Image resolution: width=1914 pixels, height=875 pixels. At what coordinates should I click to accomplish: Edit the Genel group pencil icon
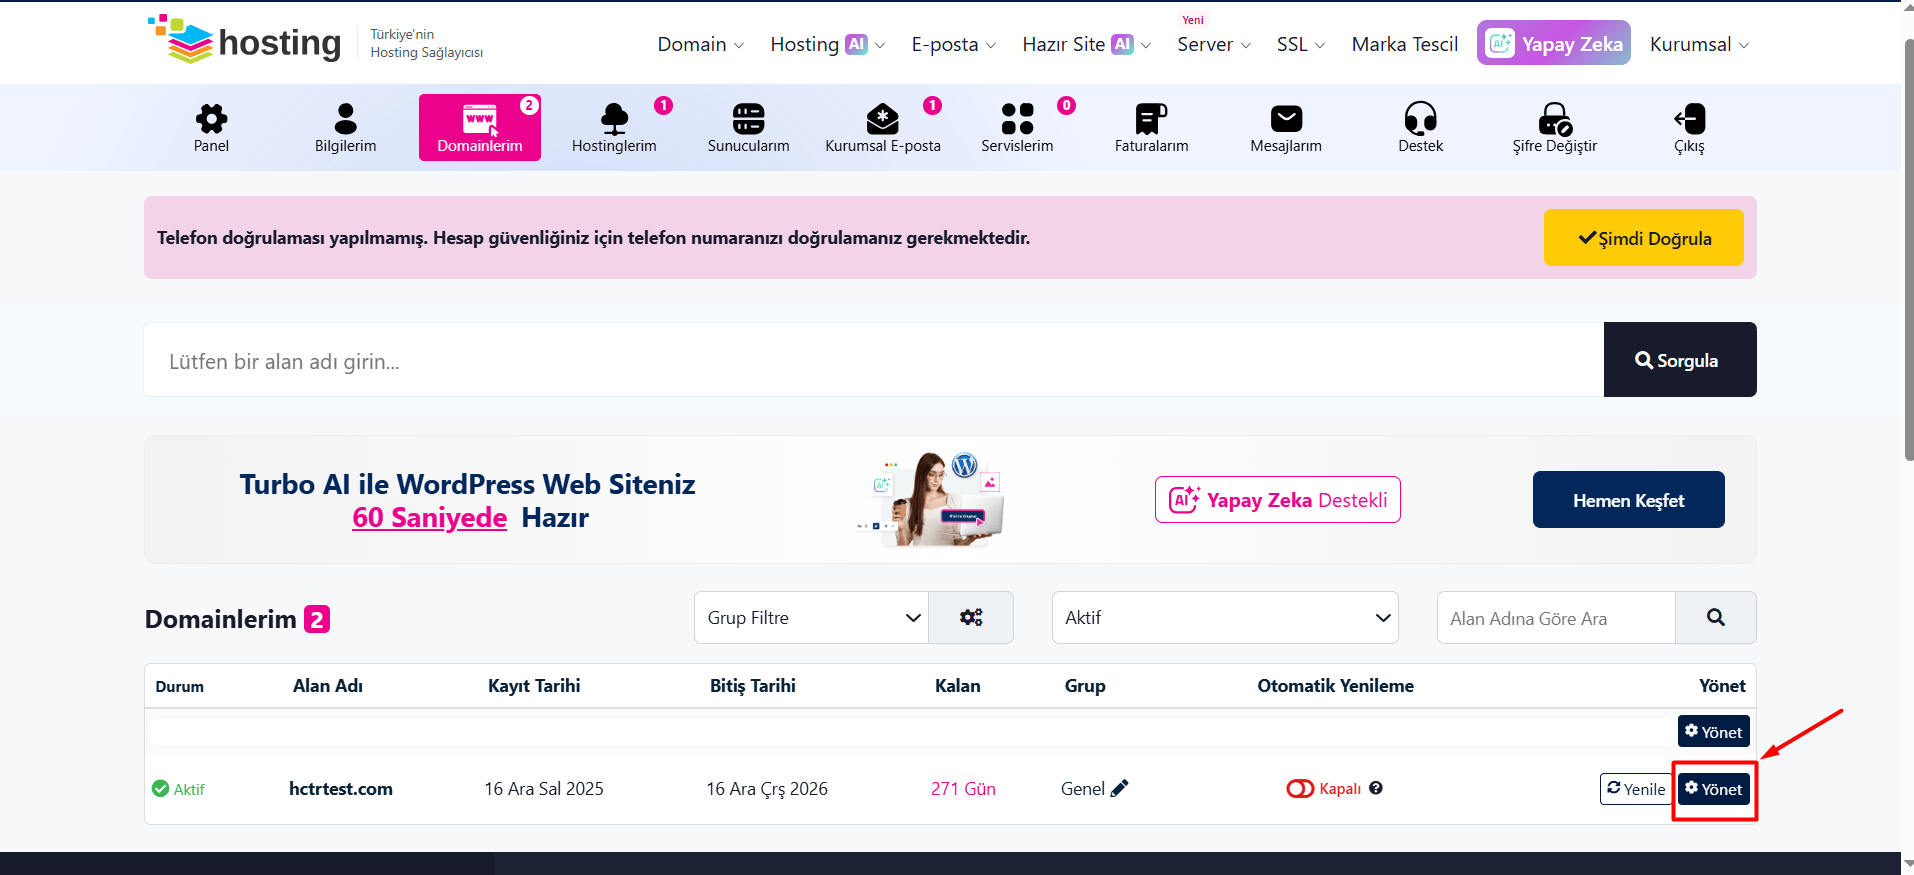click(1120, 788)
